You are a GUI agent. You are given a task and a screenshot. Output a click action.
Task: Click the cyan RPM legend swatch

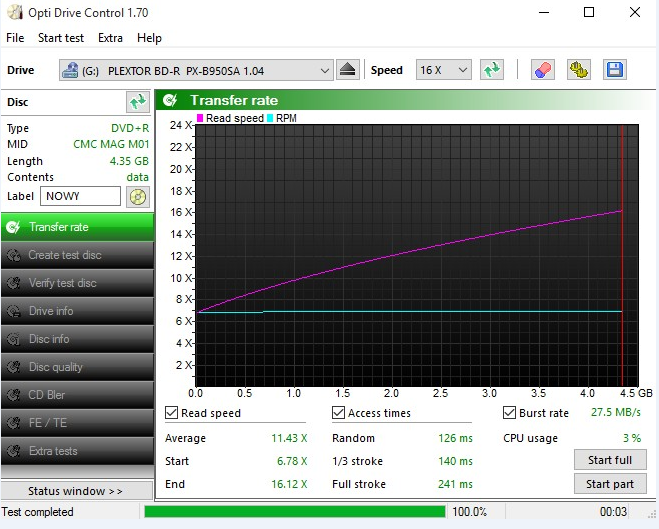[x=270, y=118]
